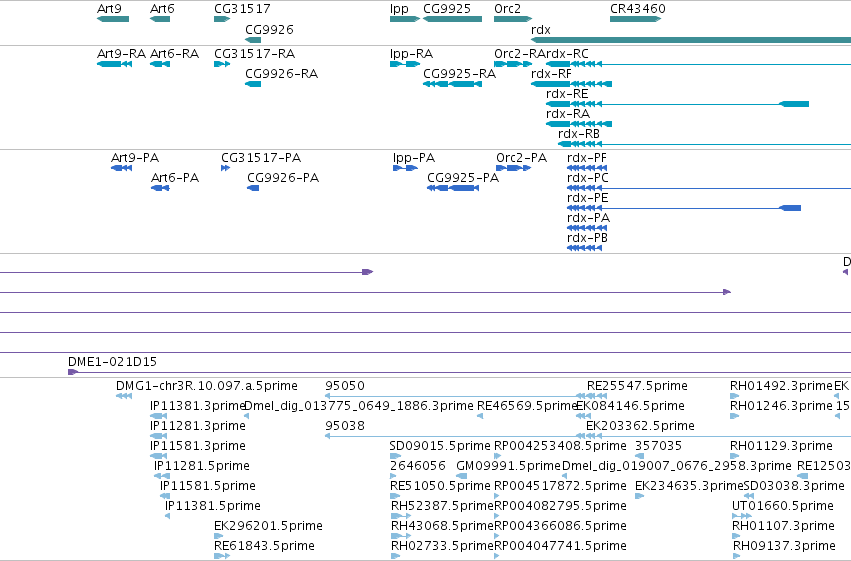Select the Art9 gene label
Screen dimensions: 851x561
(109, 9)
